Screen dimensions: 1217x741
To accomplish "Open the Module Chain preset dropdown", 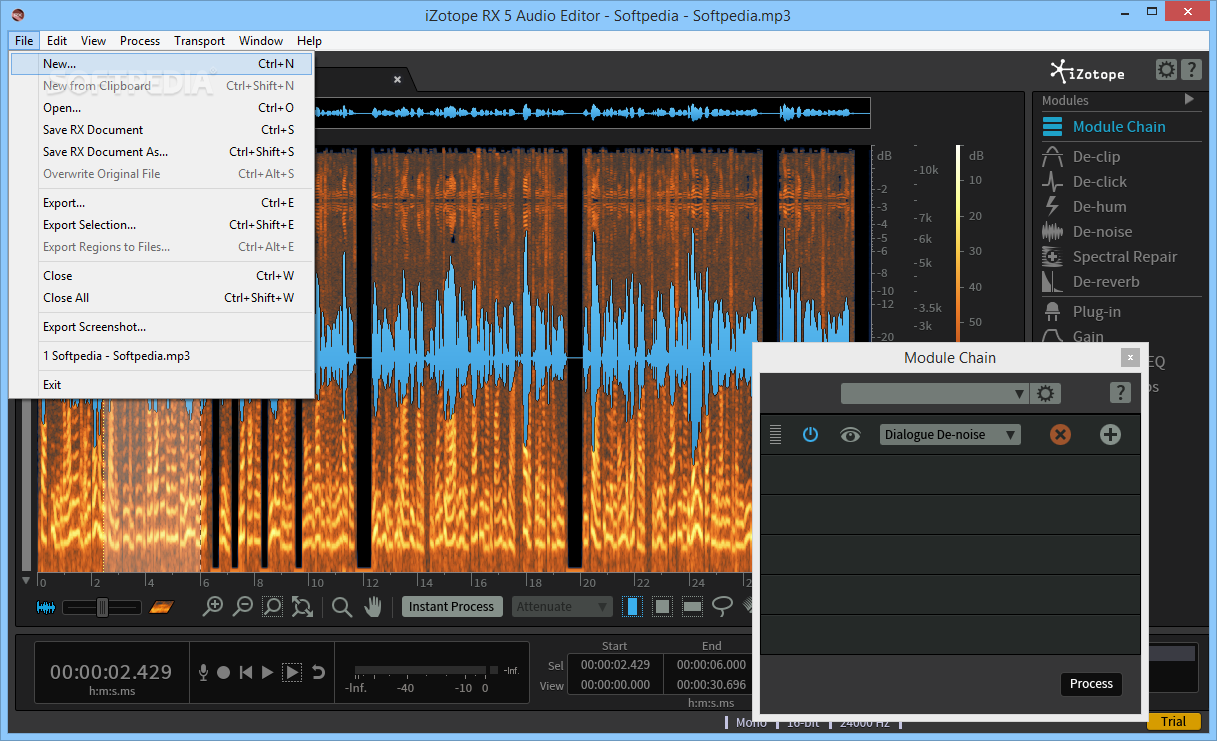I will [x=935, y=394].
